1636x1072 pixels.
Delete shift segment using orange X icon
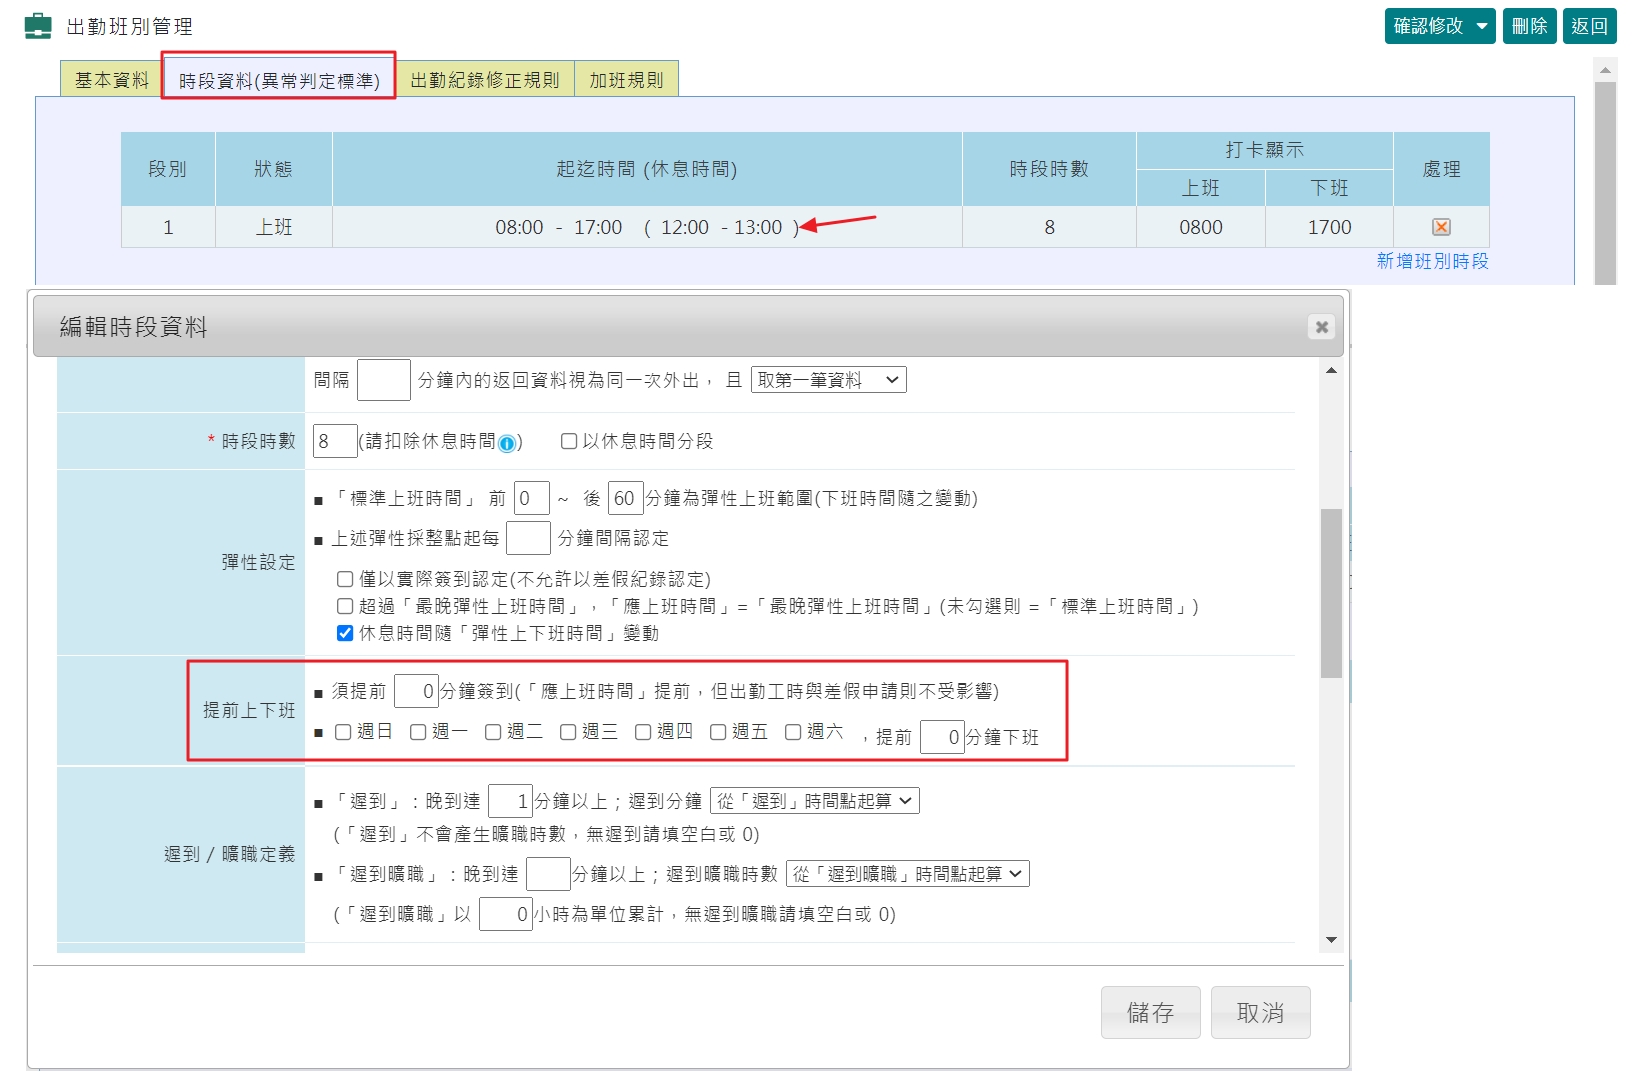tap(1440, 227)
